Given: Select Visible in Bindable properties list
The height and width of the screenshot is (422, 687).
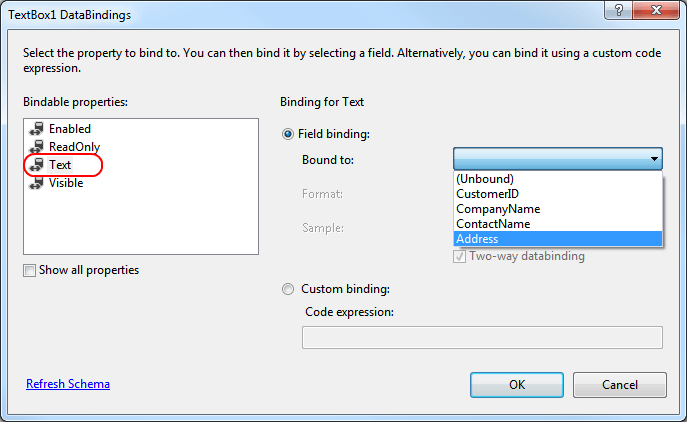Looking at the screenshot, I should coord(66,183).
